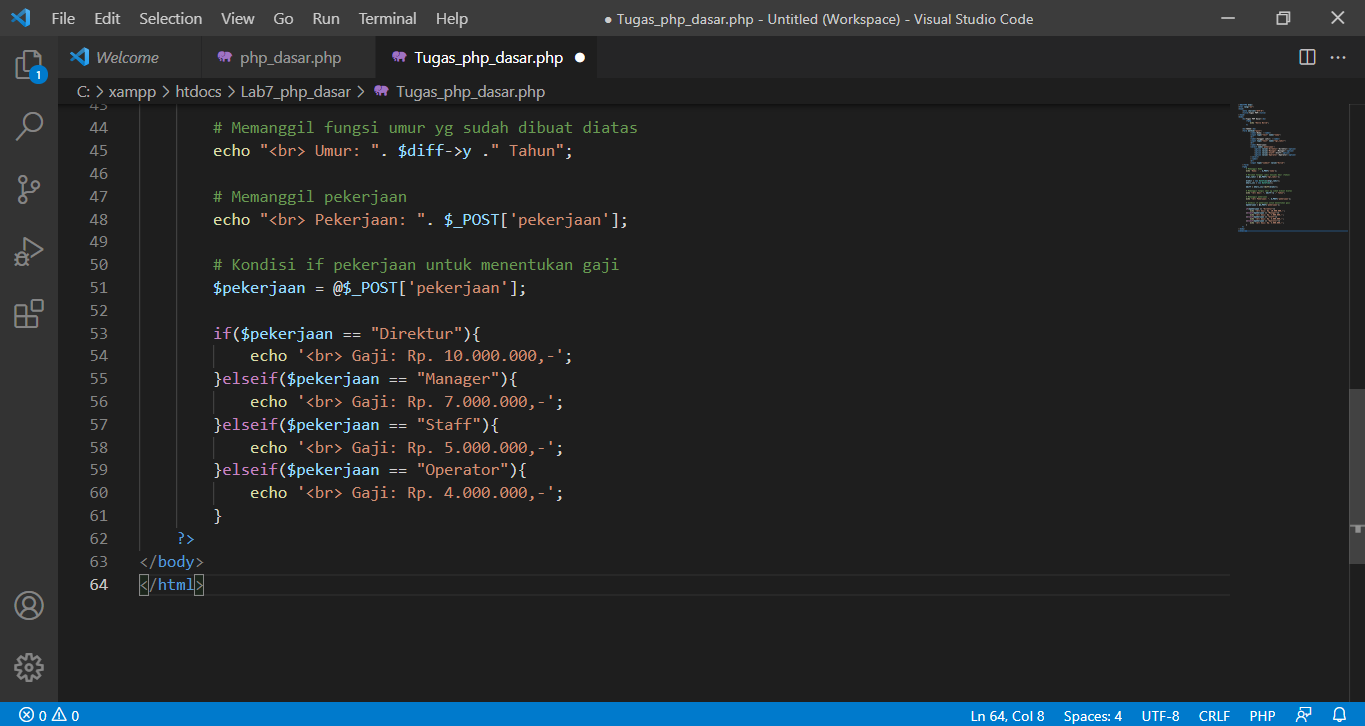Open the editor More Actions ellipsis
The image size is (1365, 726).
tap(1339, 57)
